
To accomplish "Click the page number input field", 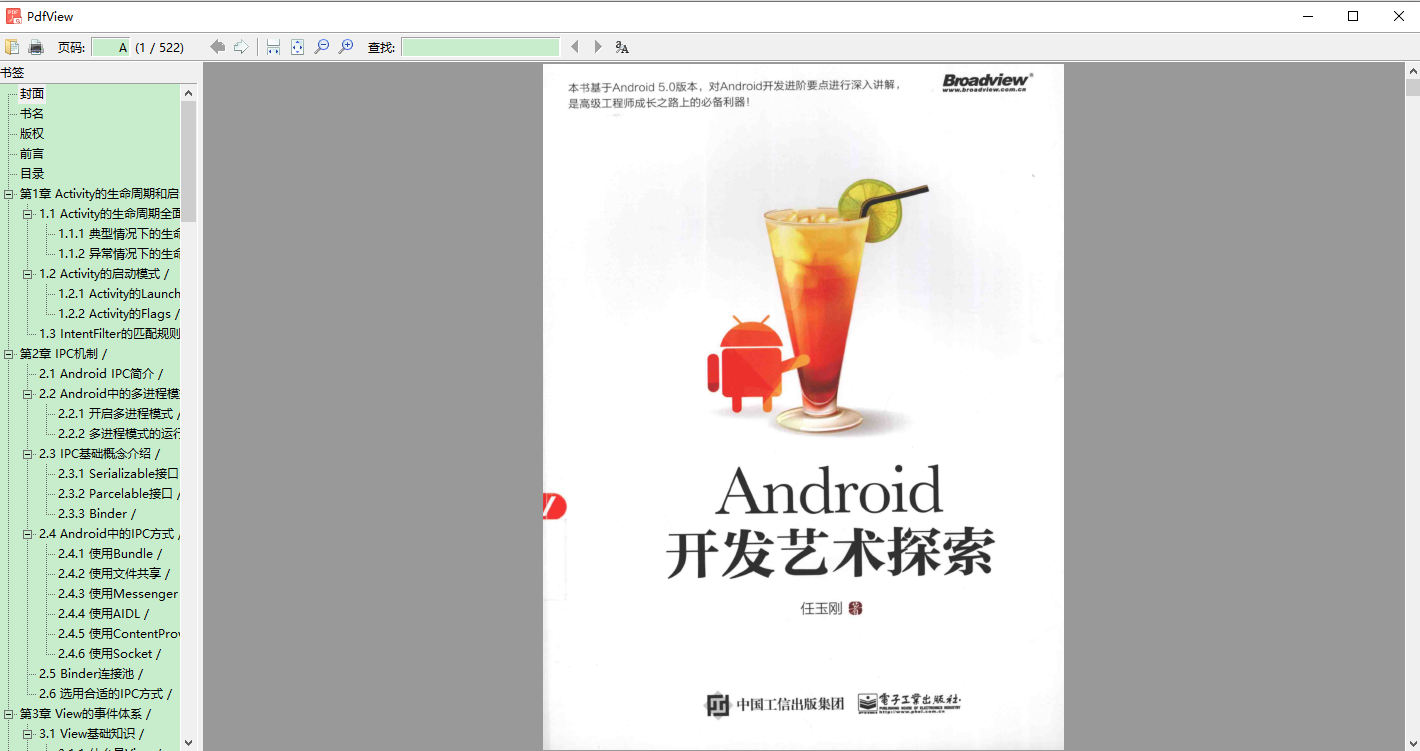I will [110, 47].
